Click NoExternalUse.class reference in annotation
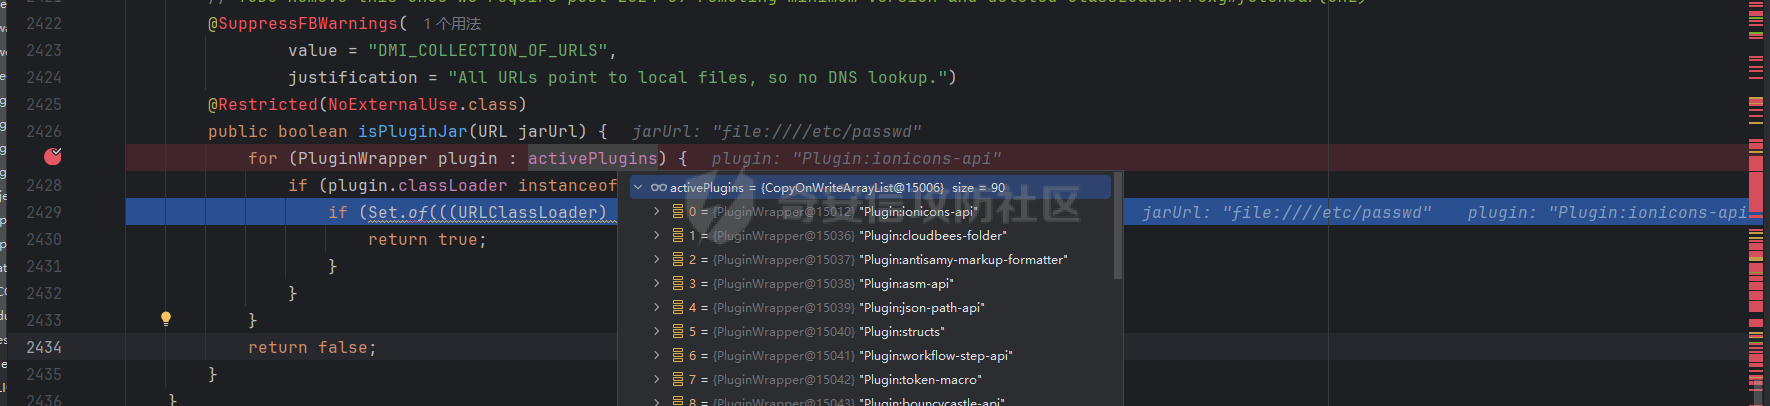 [x=422, y=104]
